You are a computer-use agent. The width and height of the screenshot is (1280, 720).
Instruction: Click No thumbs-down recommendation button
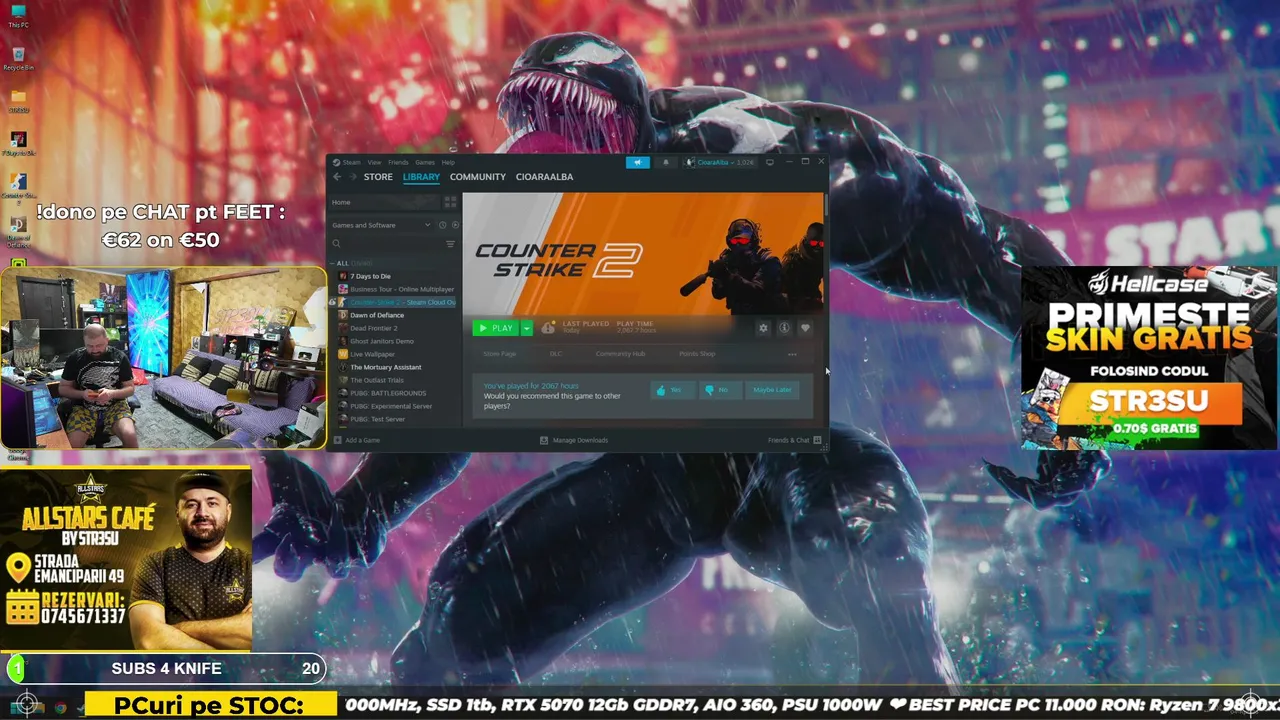pyautogui.click(x=719, y=390)
